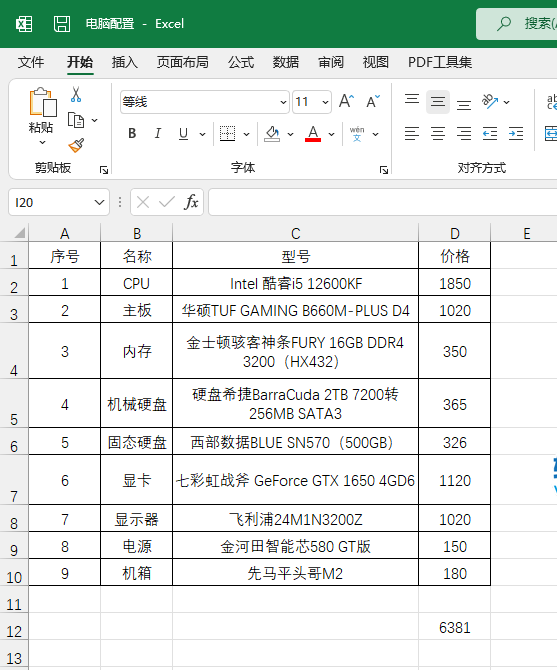Open the 页面布局 ribbon tab
Screen dimensions: 557x670
click(x=182, y=62)
